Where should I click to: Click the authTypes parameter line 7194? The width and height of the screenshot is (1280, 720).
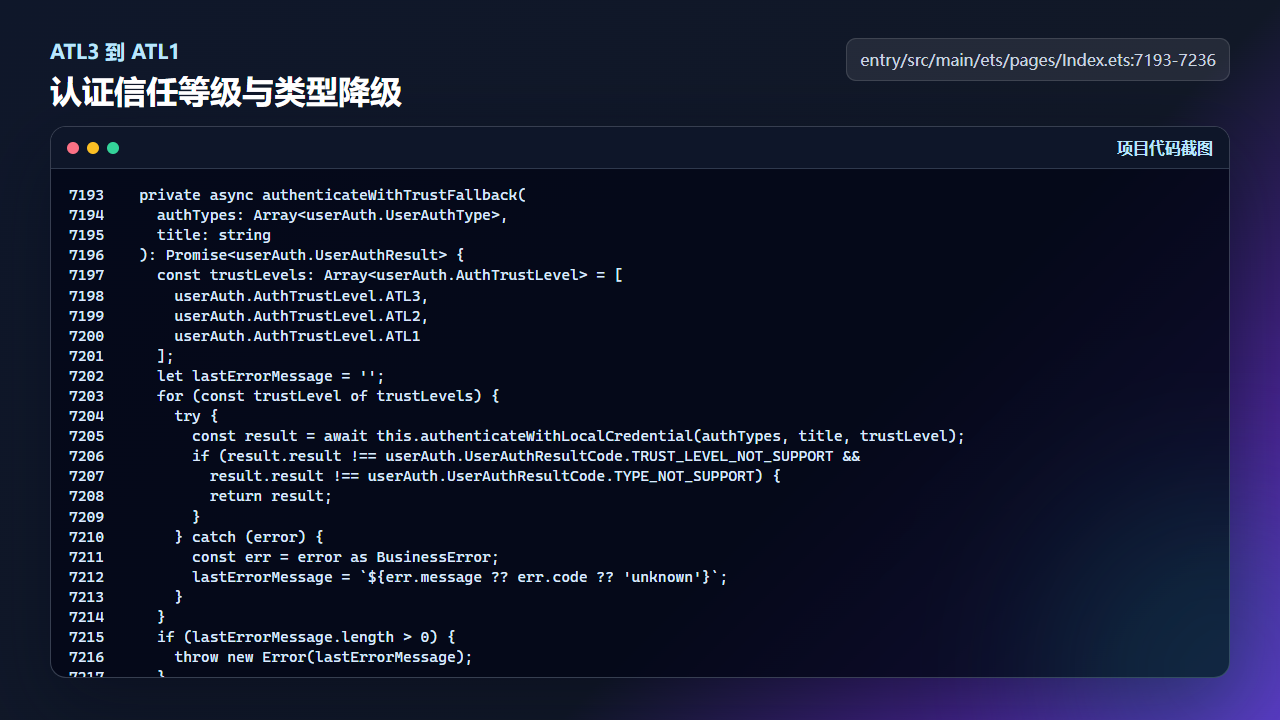pos(333,215)
